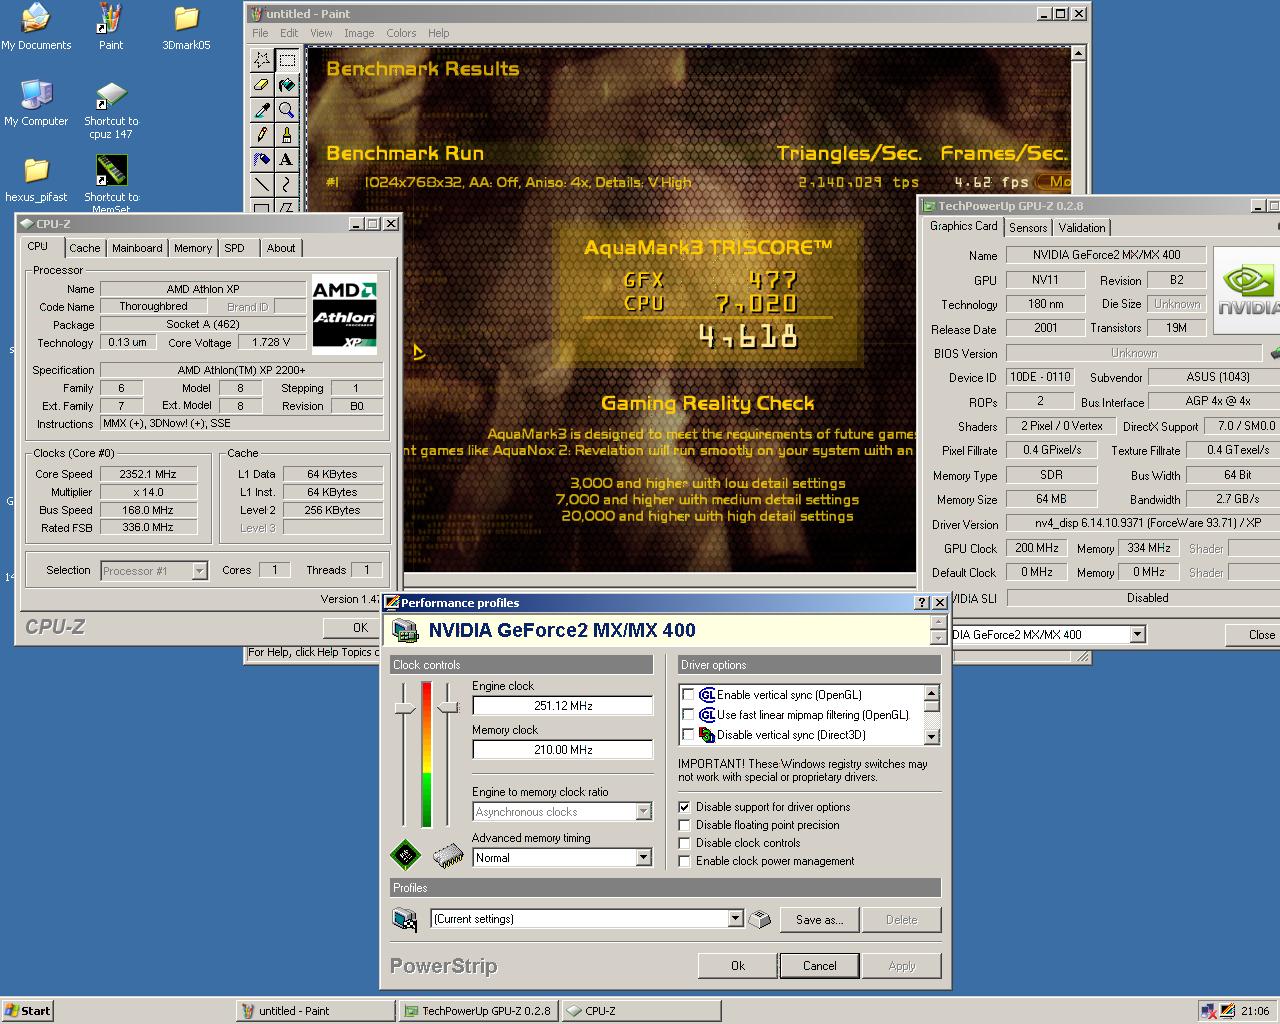Open the Engine to memory clock ratio dropdown
This screenshot has height=1024, width=1280.
[x=643, y=812]
